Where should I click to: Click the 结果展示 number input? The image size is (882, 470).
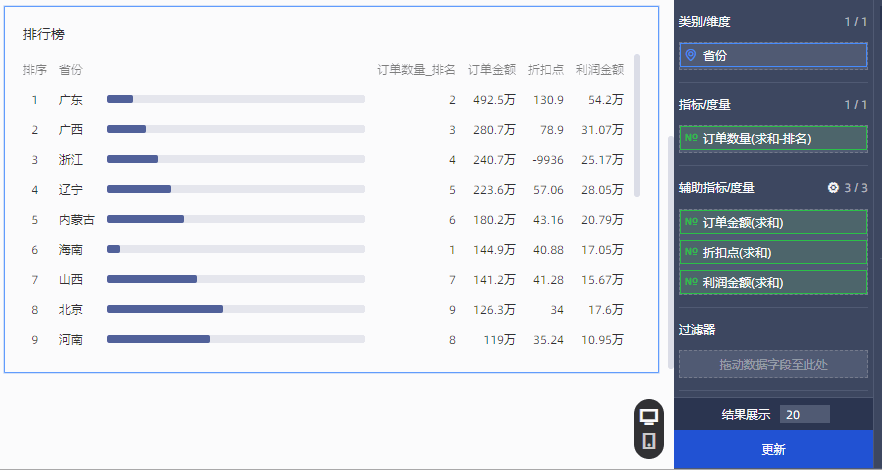click(x=804, y=415)
